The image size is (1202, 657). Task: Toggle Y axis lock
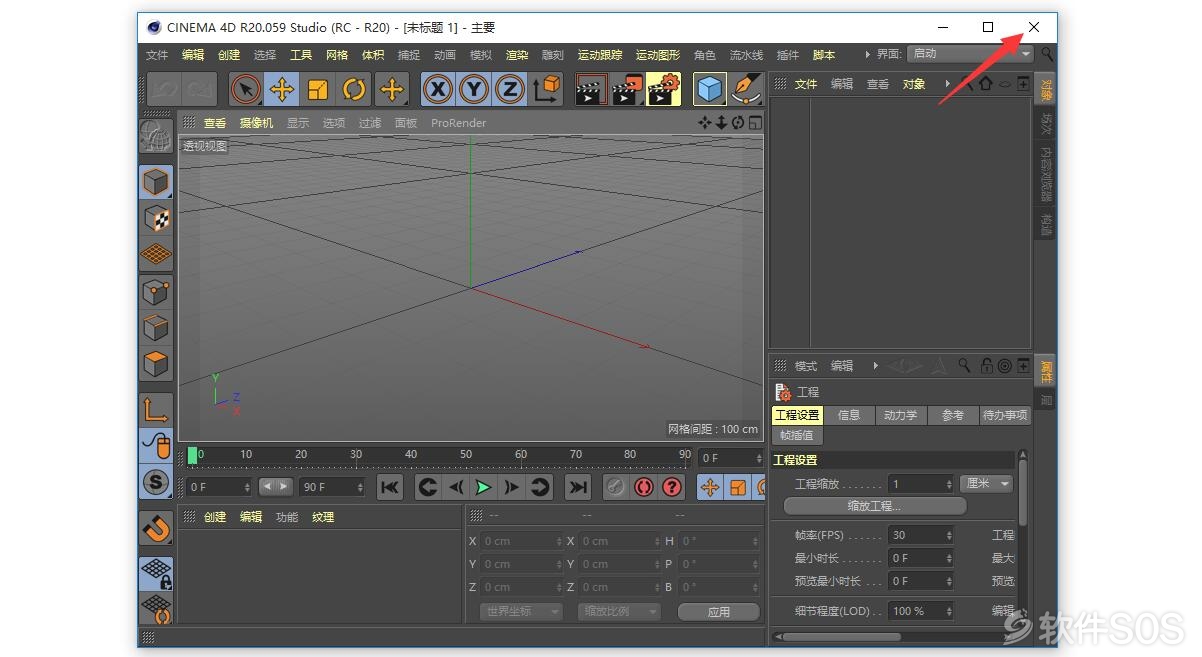473,90
